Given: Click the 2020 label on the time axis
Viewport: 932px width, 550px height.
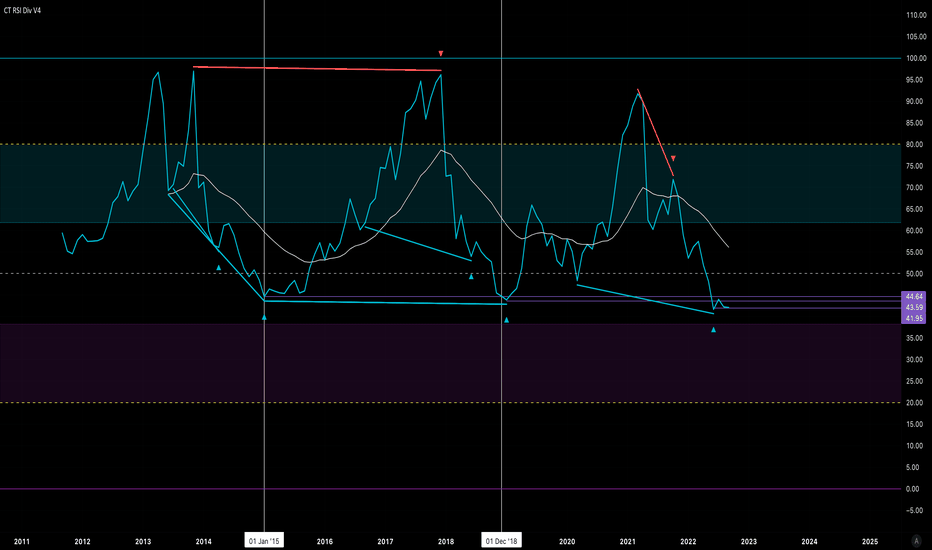Looking at the screenshot, I should pos(567,541).
